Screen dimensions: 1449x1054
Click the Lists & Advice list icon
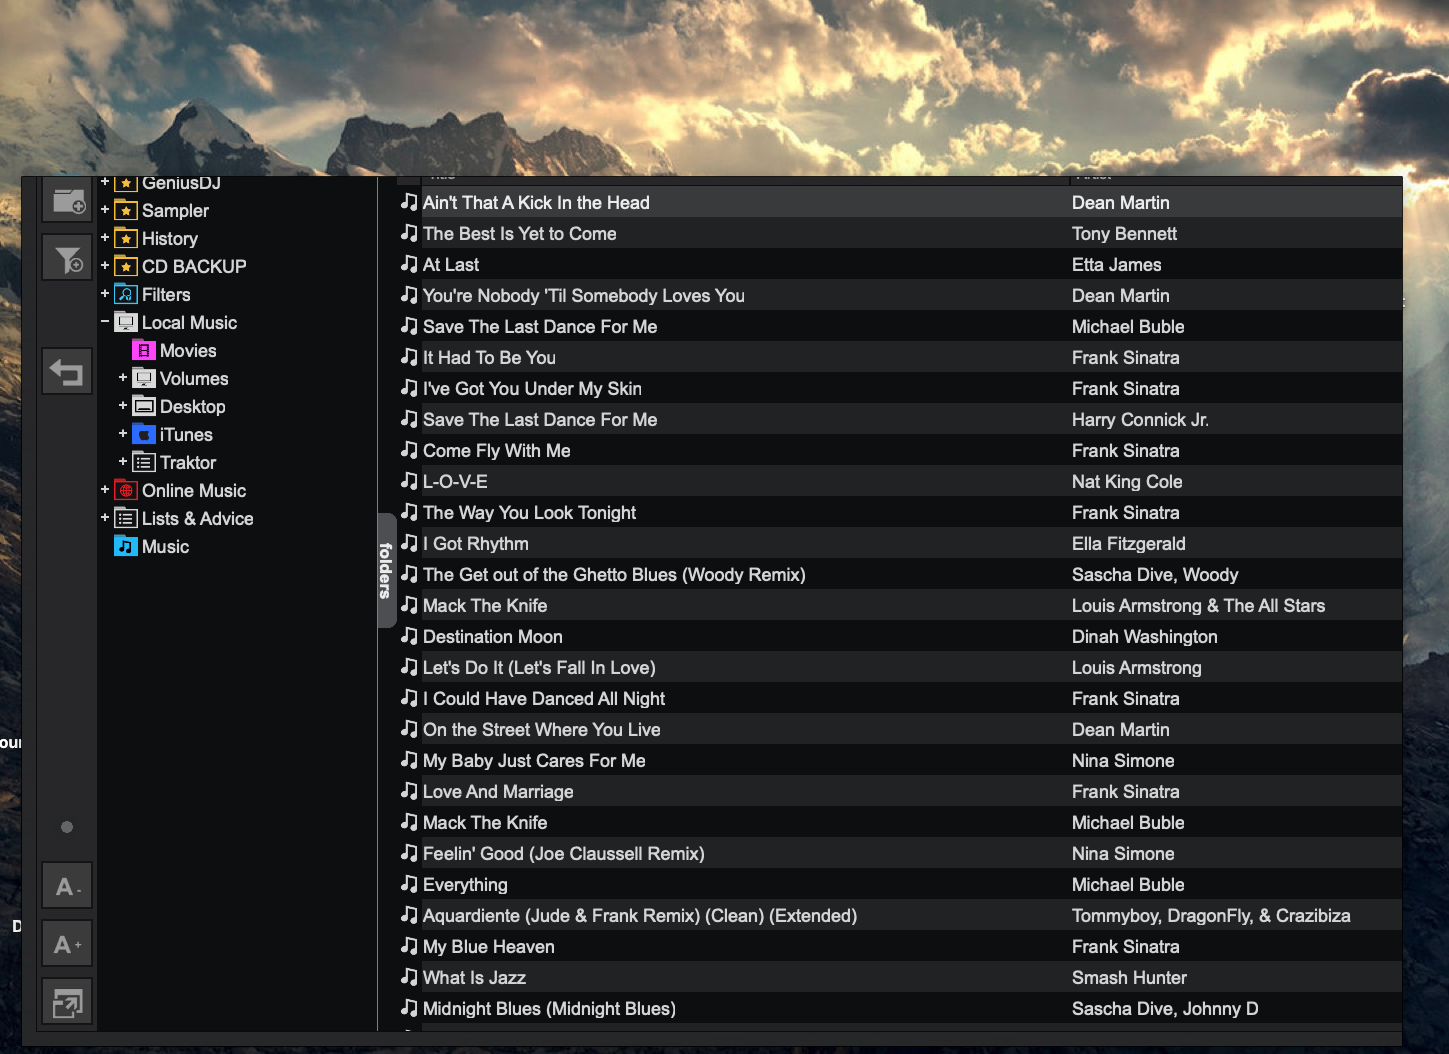[126, 518]
